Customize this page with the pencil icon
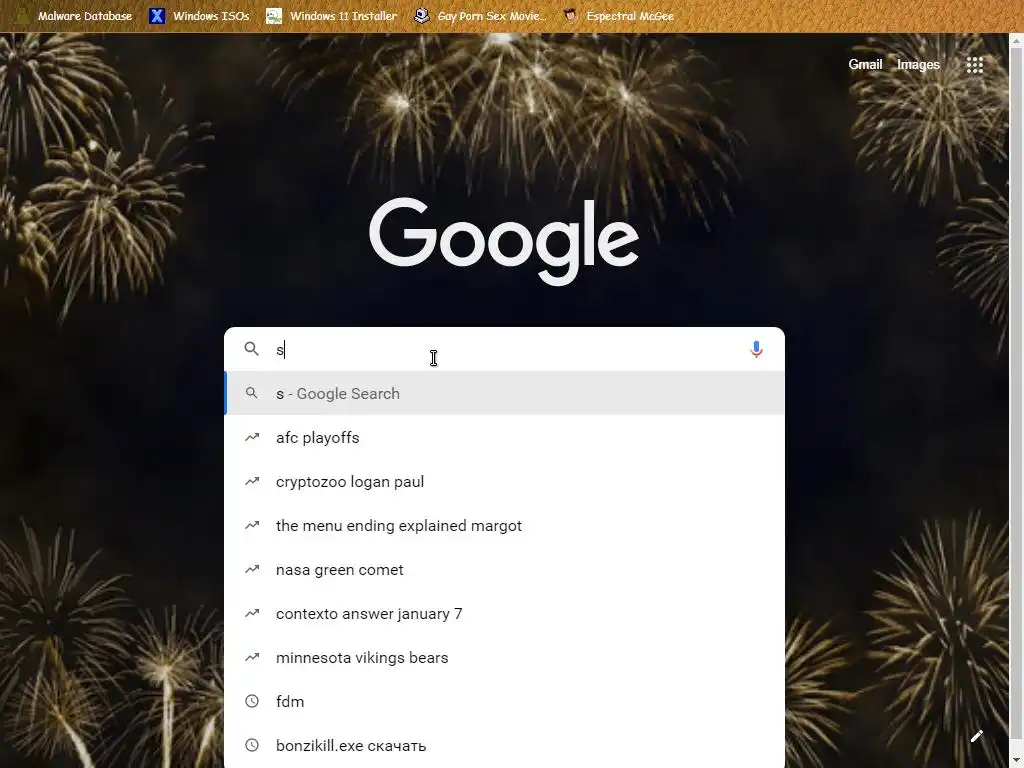The height and width of the screenshot is (768, 1024). point(977,736)
